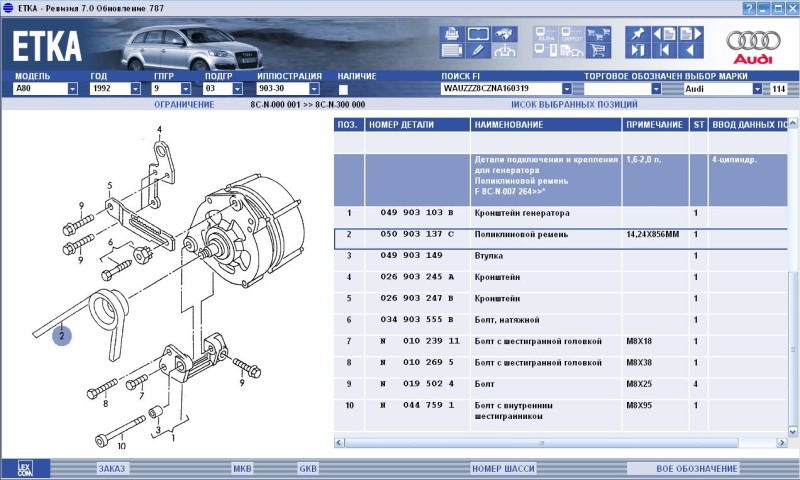The width and height of the screenshot is (800, 480).
Task: Click the full-screen frame icon
Action: tap(478, 34)
